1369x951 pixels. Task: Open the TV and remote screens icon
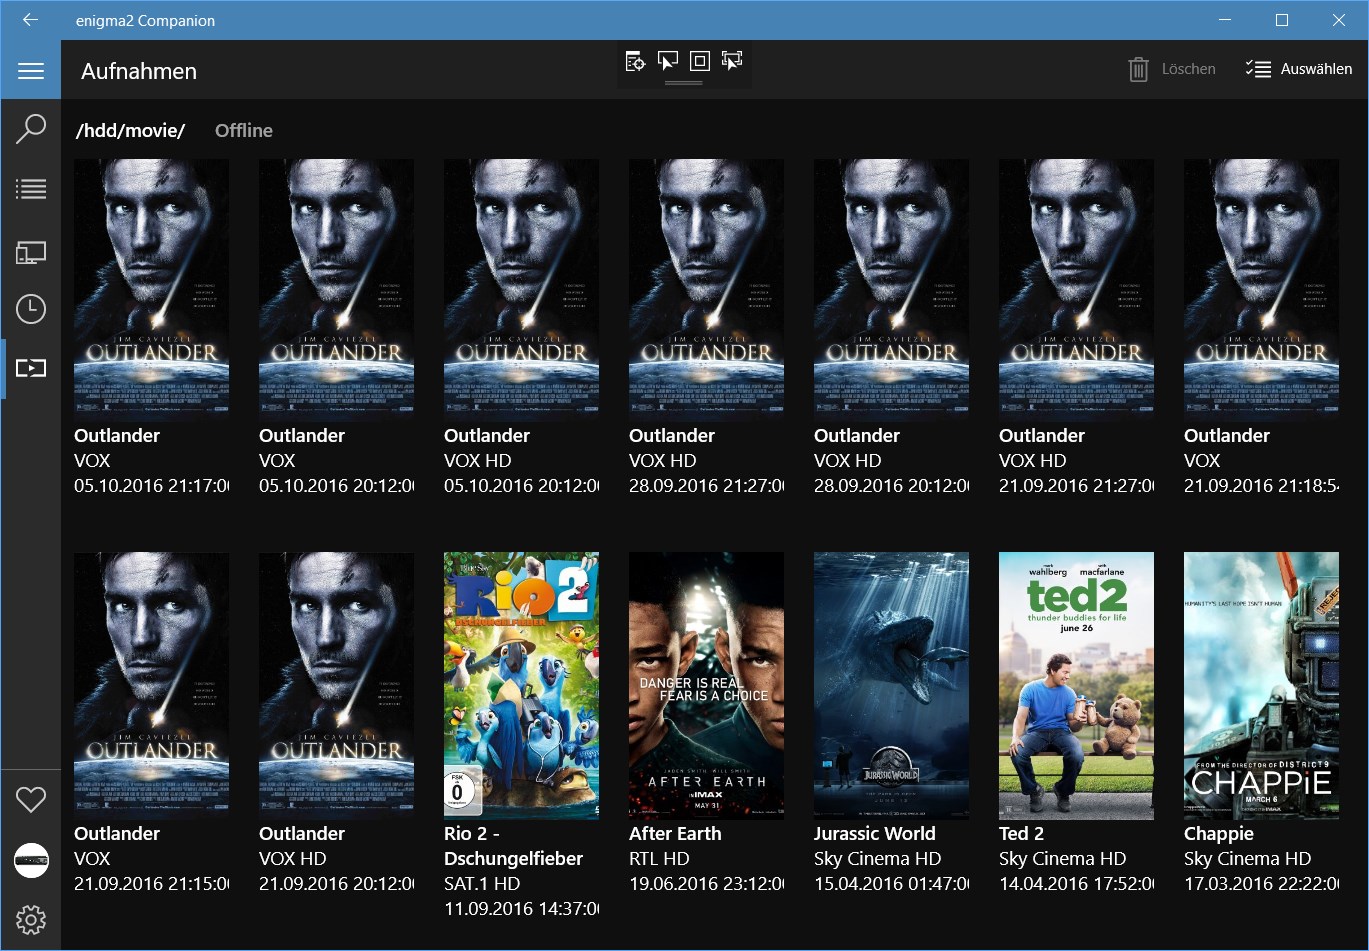pyautogui.click(x=31, y=252)
